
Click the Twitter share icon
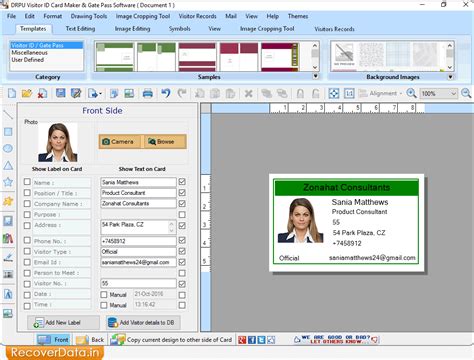coord(262,340)
